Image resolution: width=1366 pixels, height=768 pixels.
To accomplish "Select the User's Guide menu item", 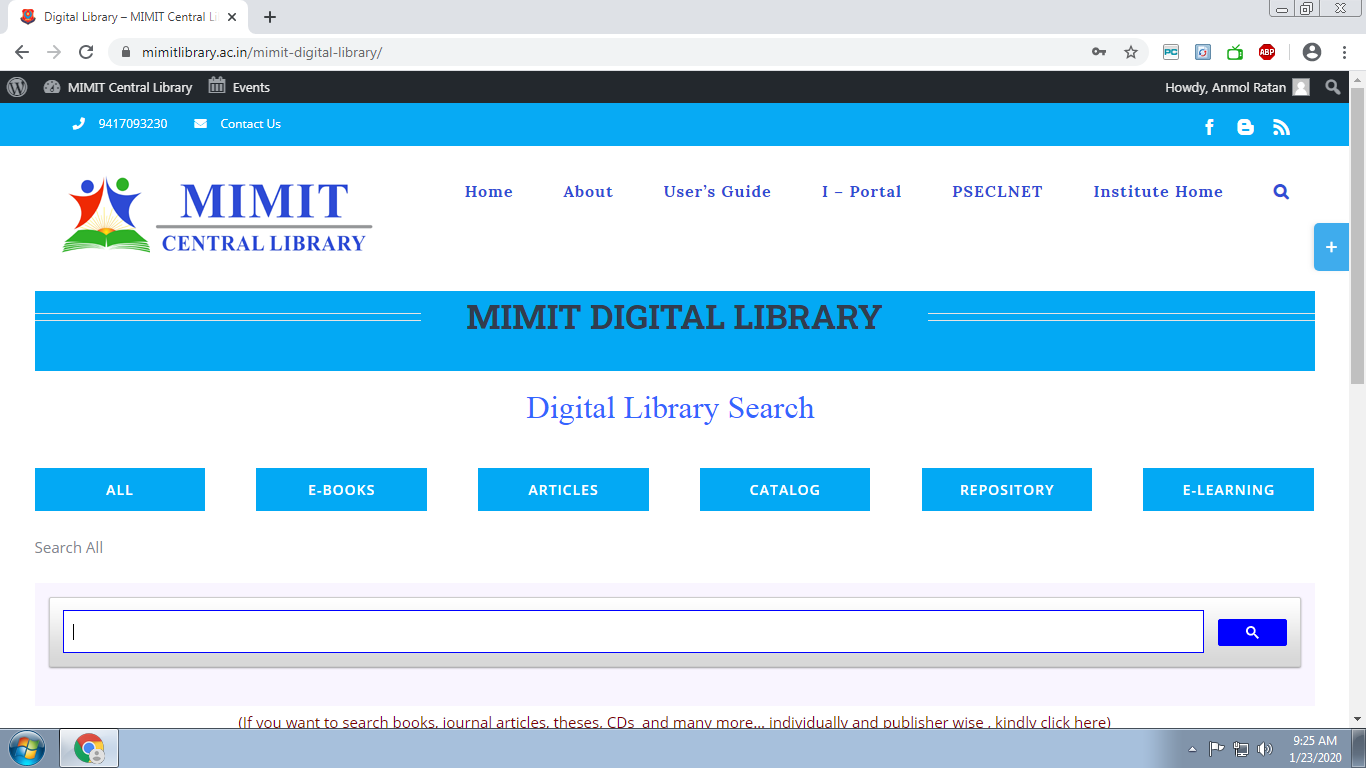I will 717,191.
